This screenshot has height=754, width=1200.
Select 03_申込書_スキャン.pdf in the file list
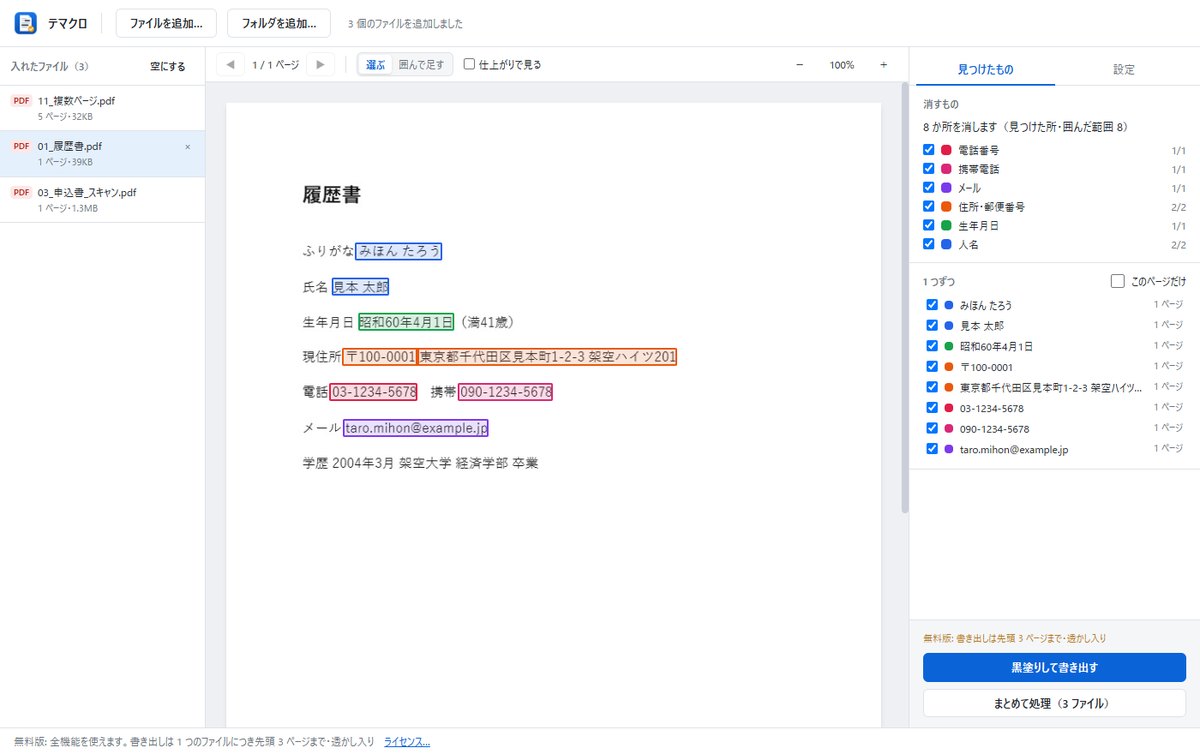pyautogui.click(x=102, y=199)
